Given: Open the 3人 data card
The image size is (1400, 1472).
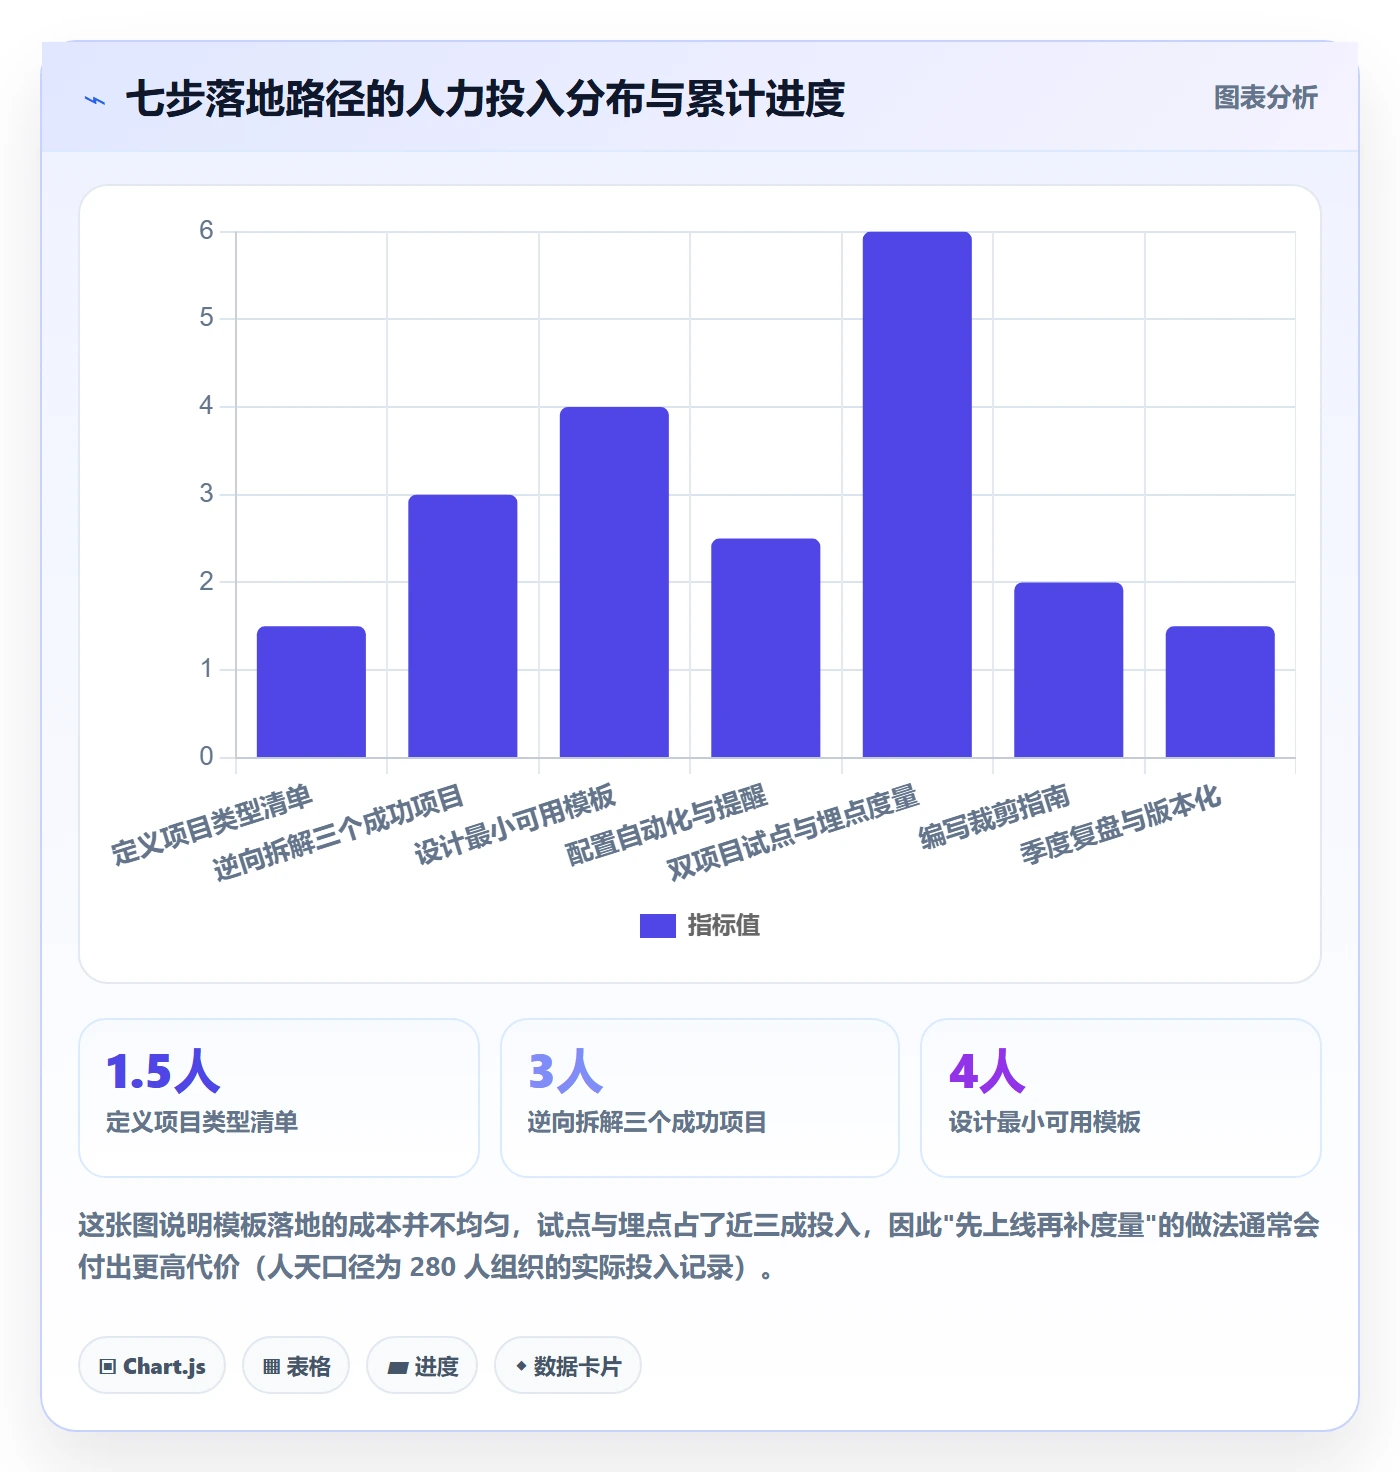Looking at the screenshot, I should [700, 1098].
